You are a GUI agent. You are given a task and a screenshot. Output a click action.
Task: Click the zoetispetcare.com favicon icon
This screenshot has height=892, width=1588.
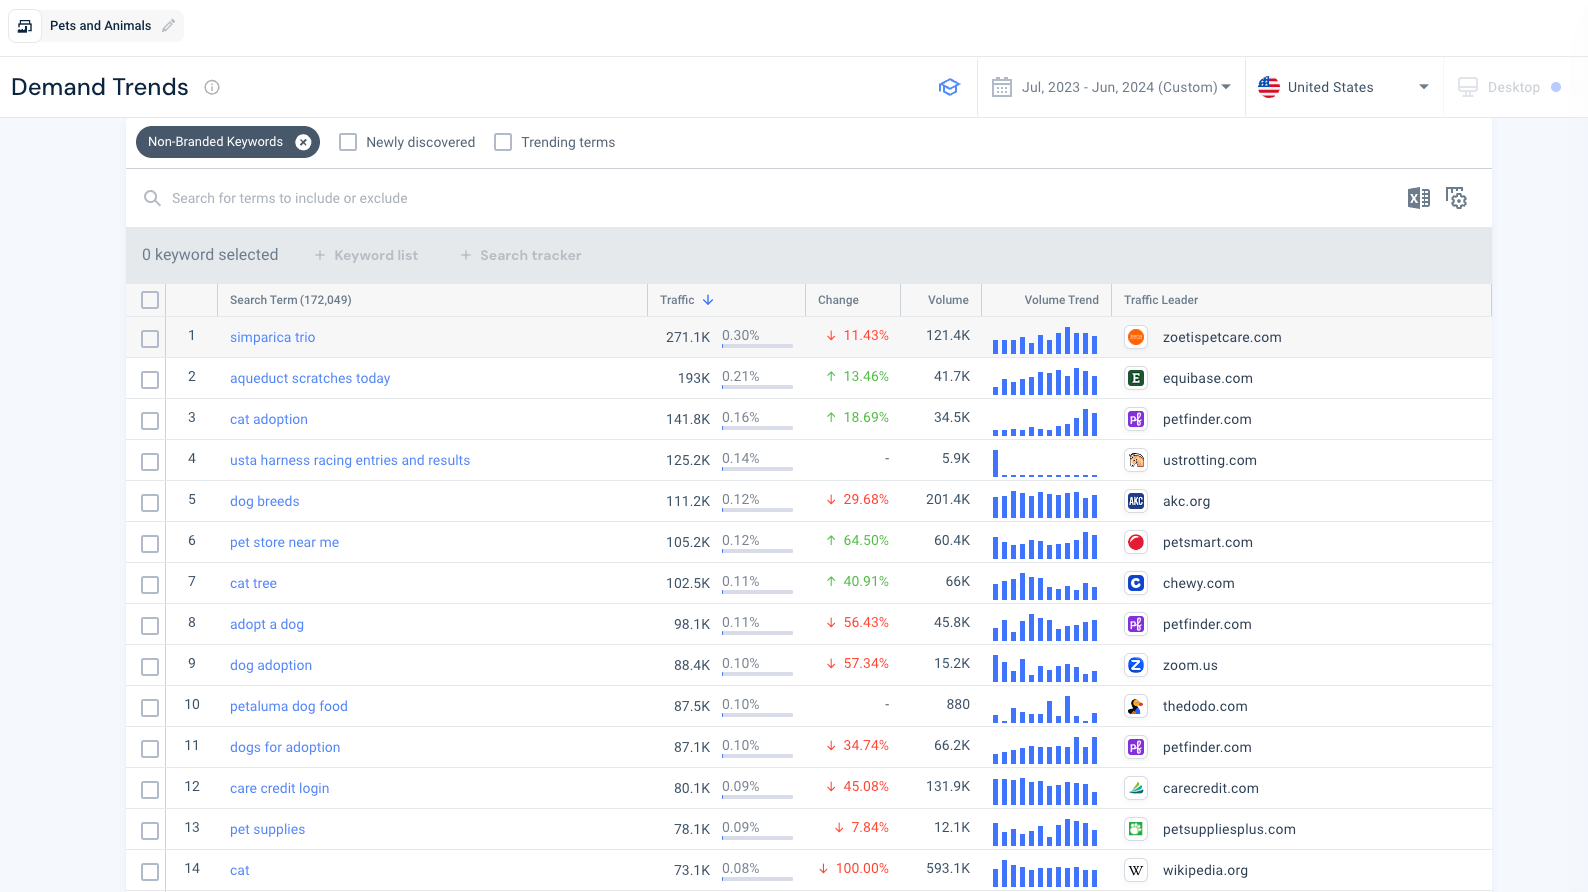coord(1136,337)
